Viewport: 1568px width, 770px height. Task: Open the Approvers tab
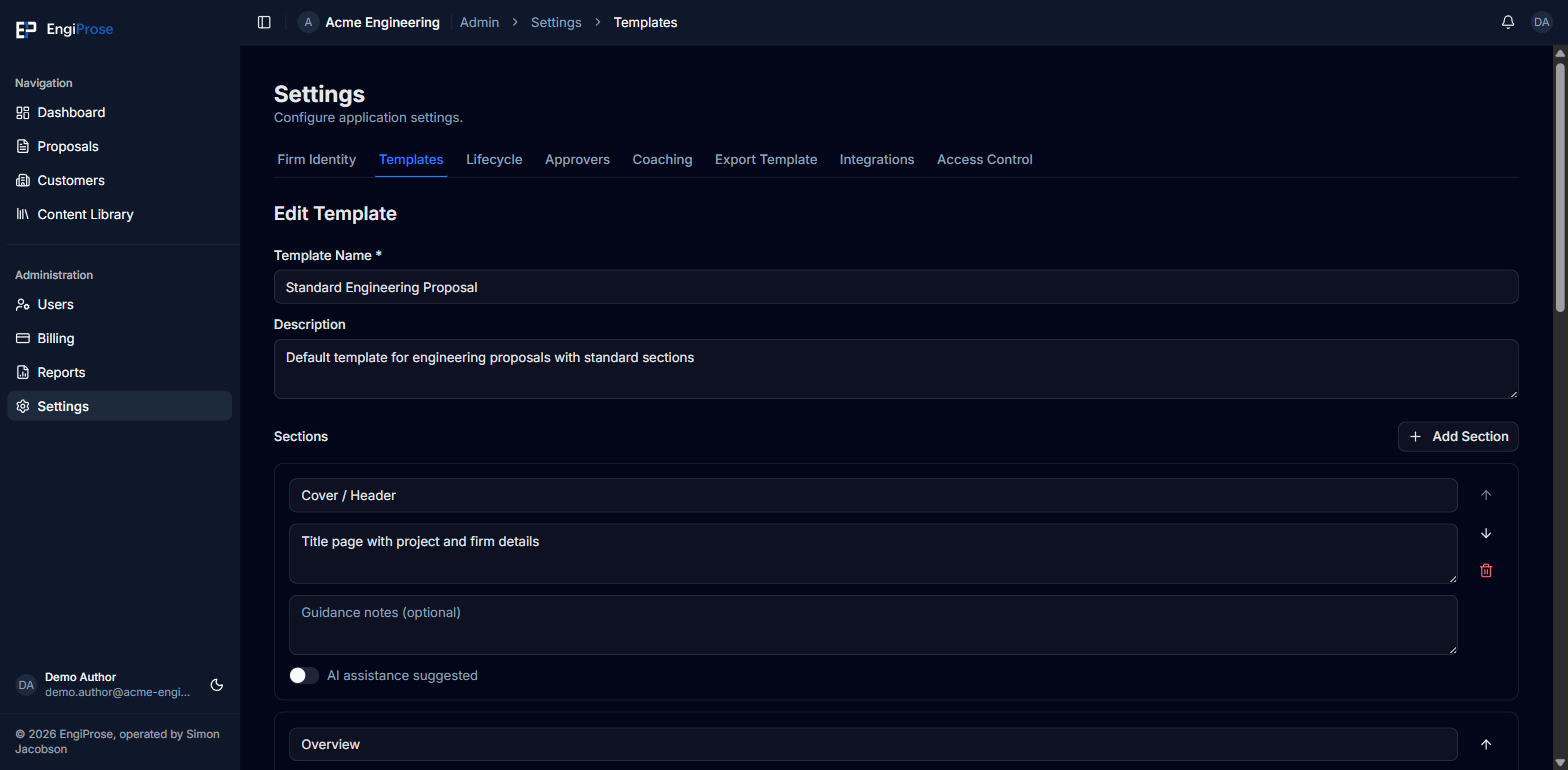577,160
